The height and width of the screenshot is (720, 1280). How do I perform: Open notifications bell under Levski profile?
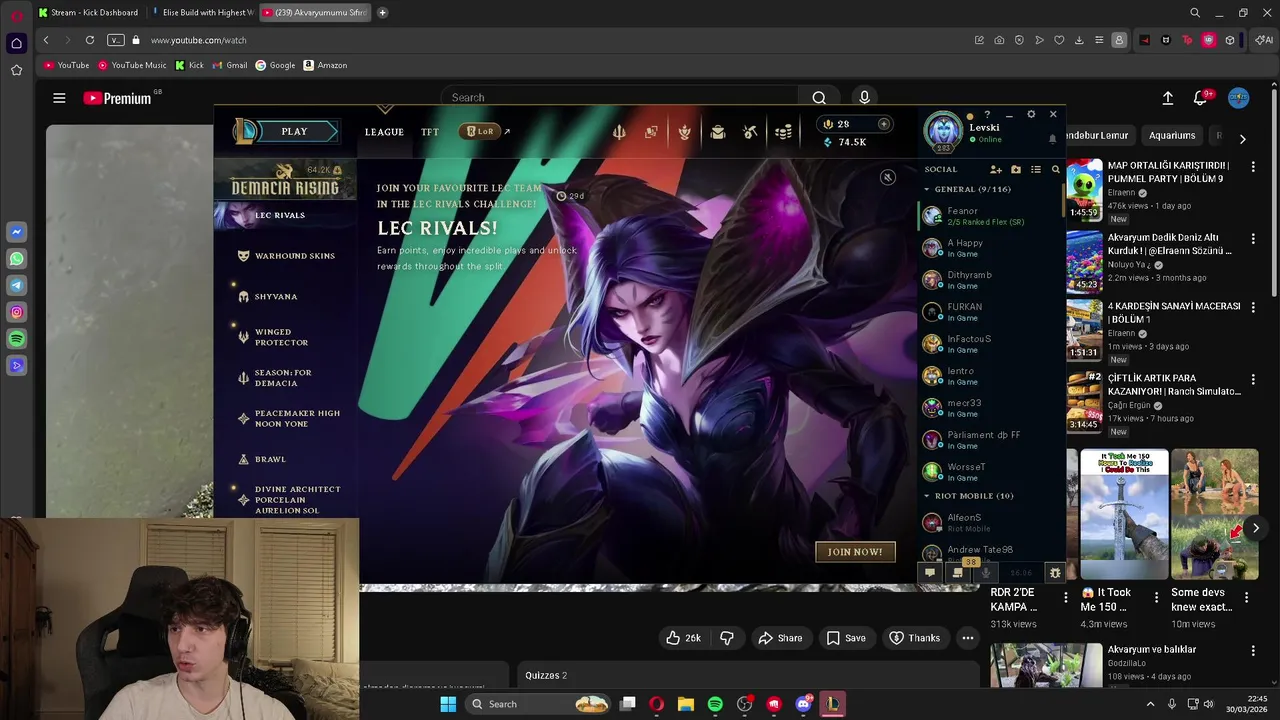(x=1052, y=139)
